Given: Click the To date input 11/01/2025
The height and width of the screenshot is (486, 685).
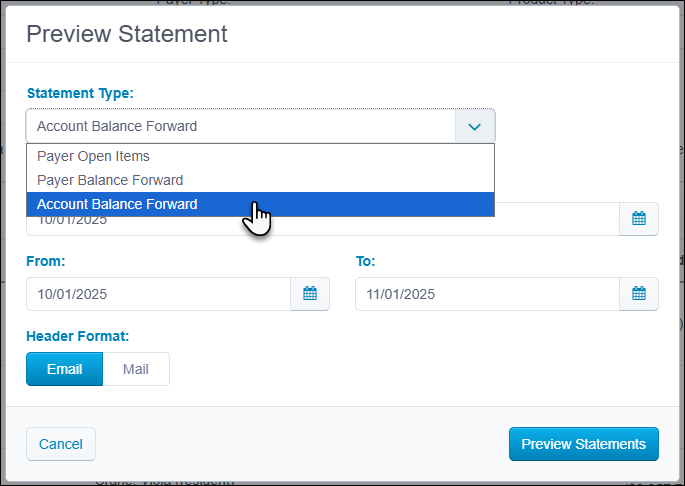Looking at the screenshot, I should [x=488, y=294].
